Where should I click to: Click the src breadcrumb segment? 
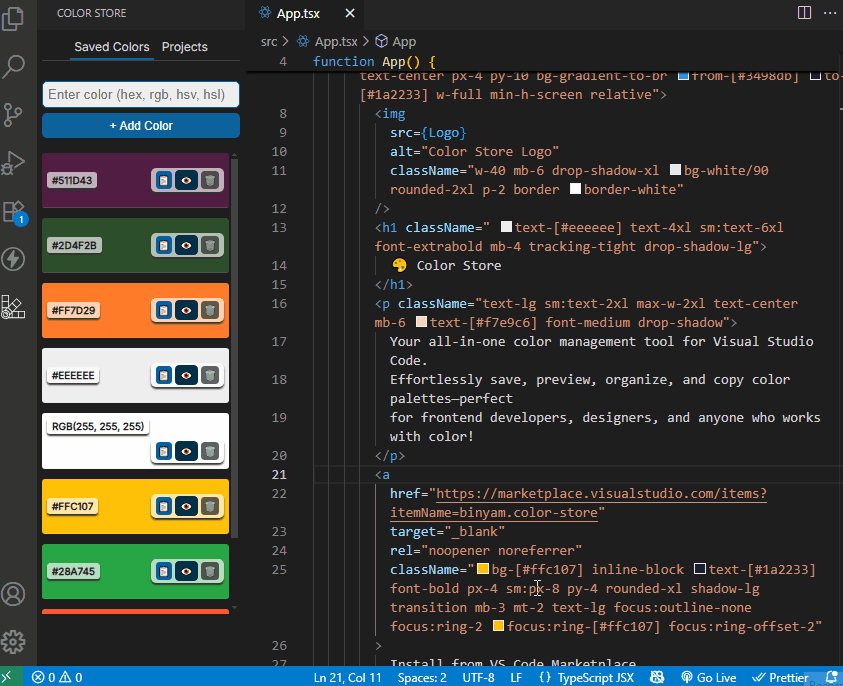(x=269, y=41)
